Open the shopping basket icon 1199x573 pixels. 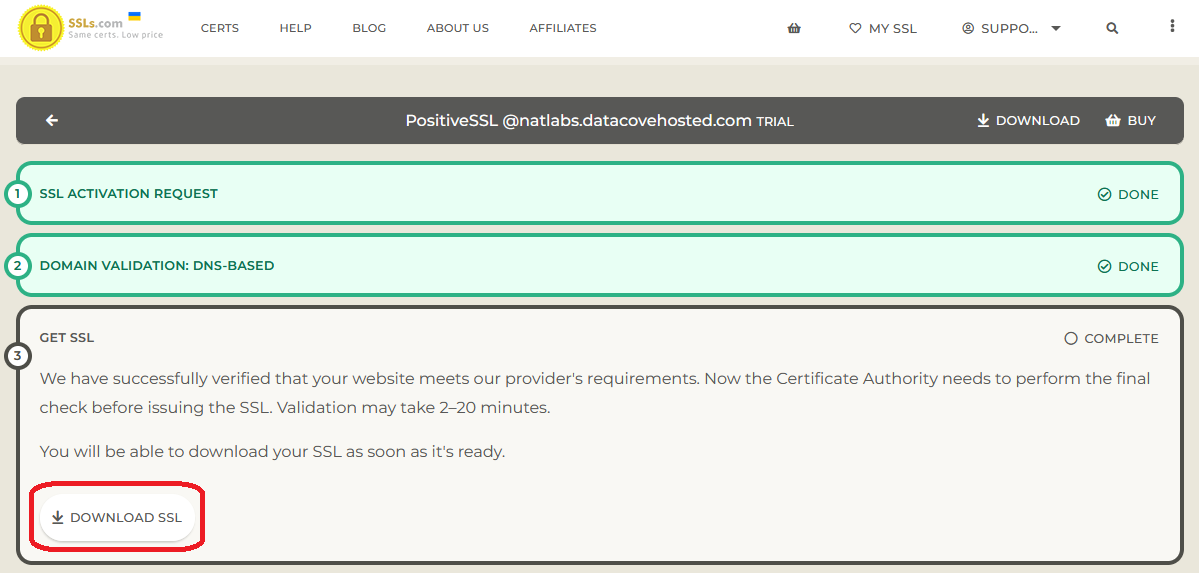[794, 28]
